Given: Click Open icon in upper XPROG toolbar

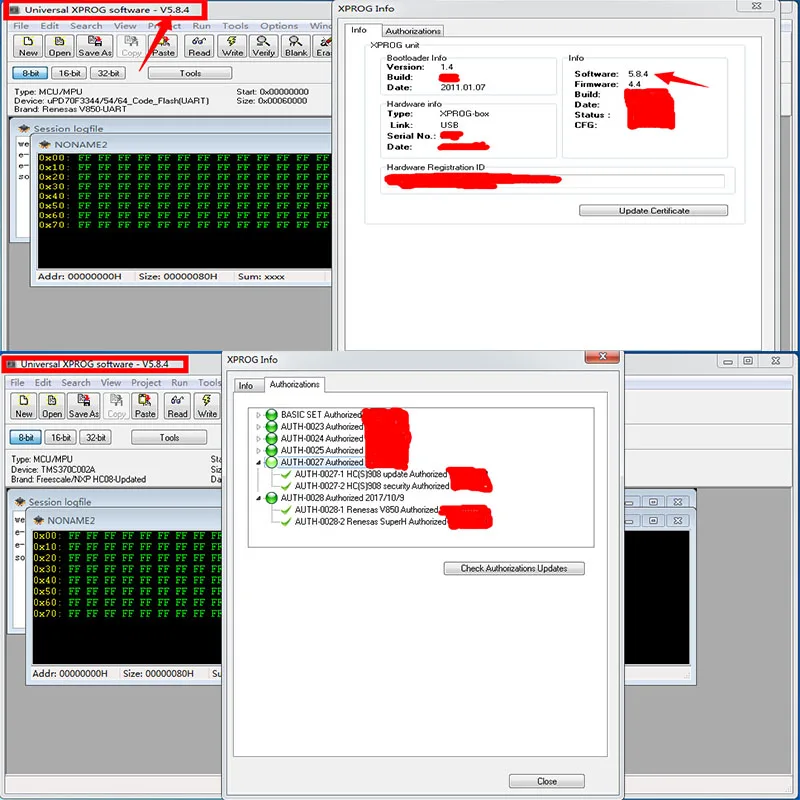Looking at the screenshot, I should tap(59, 46).
